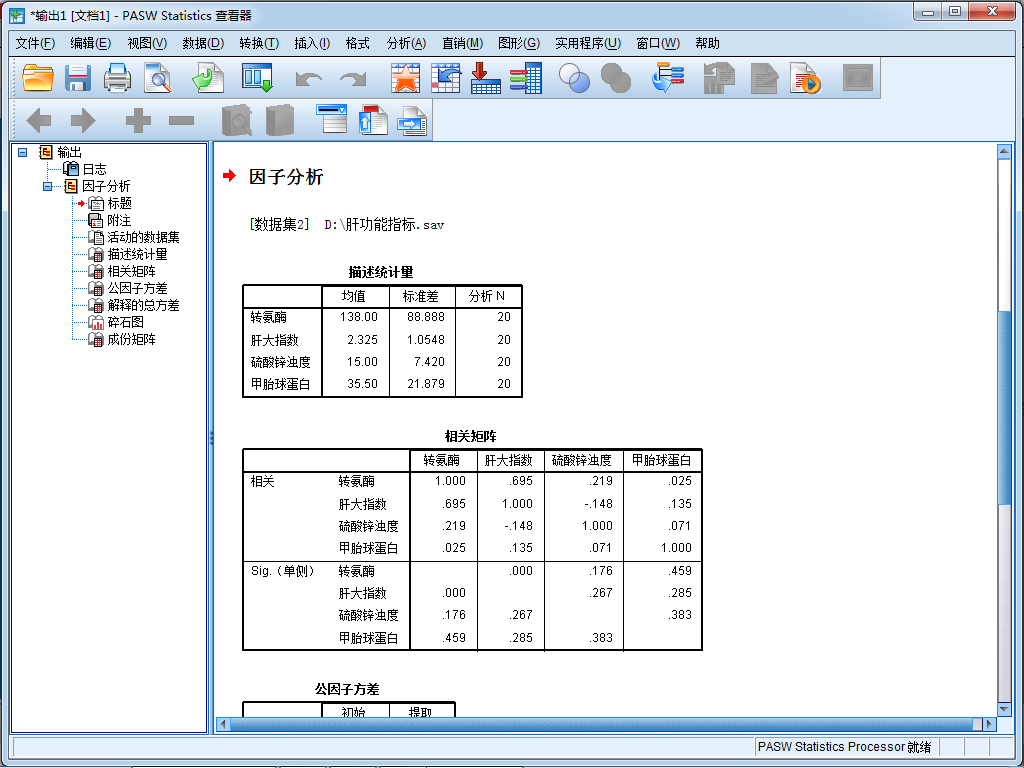
Task: Click the Export output icon
Action: point(208,78)
